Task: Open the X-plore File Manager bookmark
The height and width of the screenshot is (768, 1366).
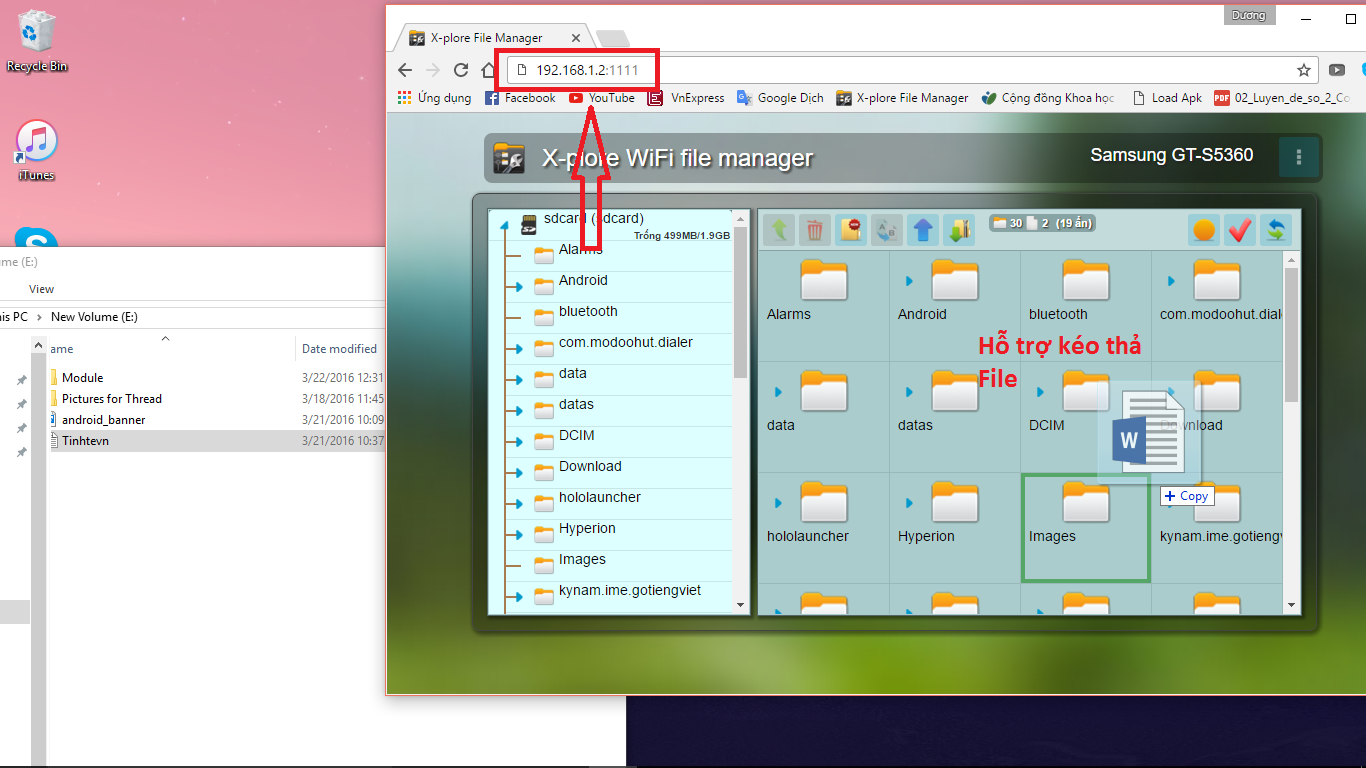Action: (x=903, y=98)
